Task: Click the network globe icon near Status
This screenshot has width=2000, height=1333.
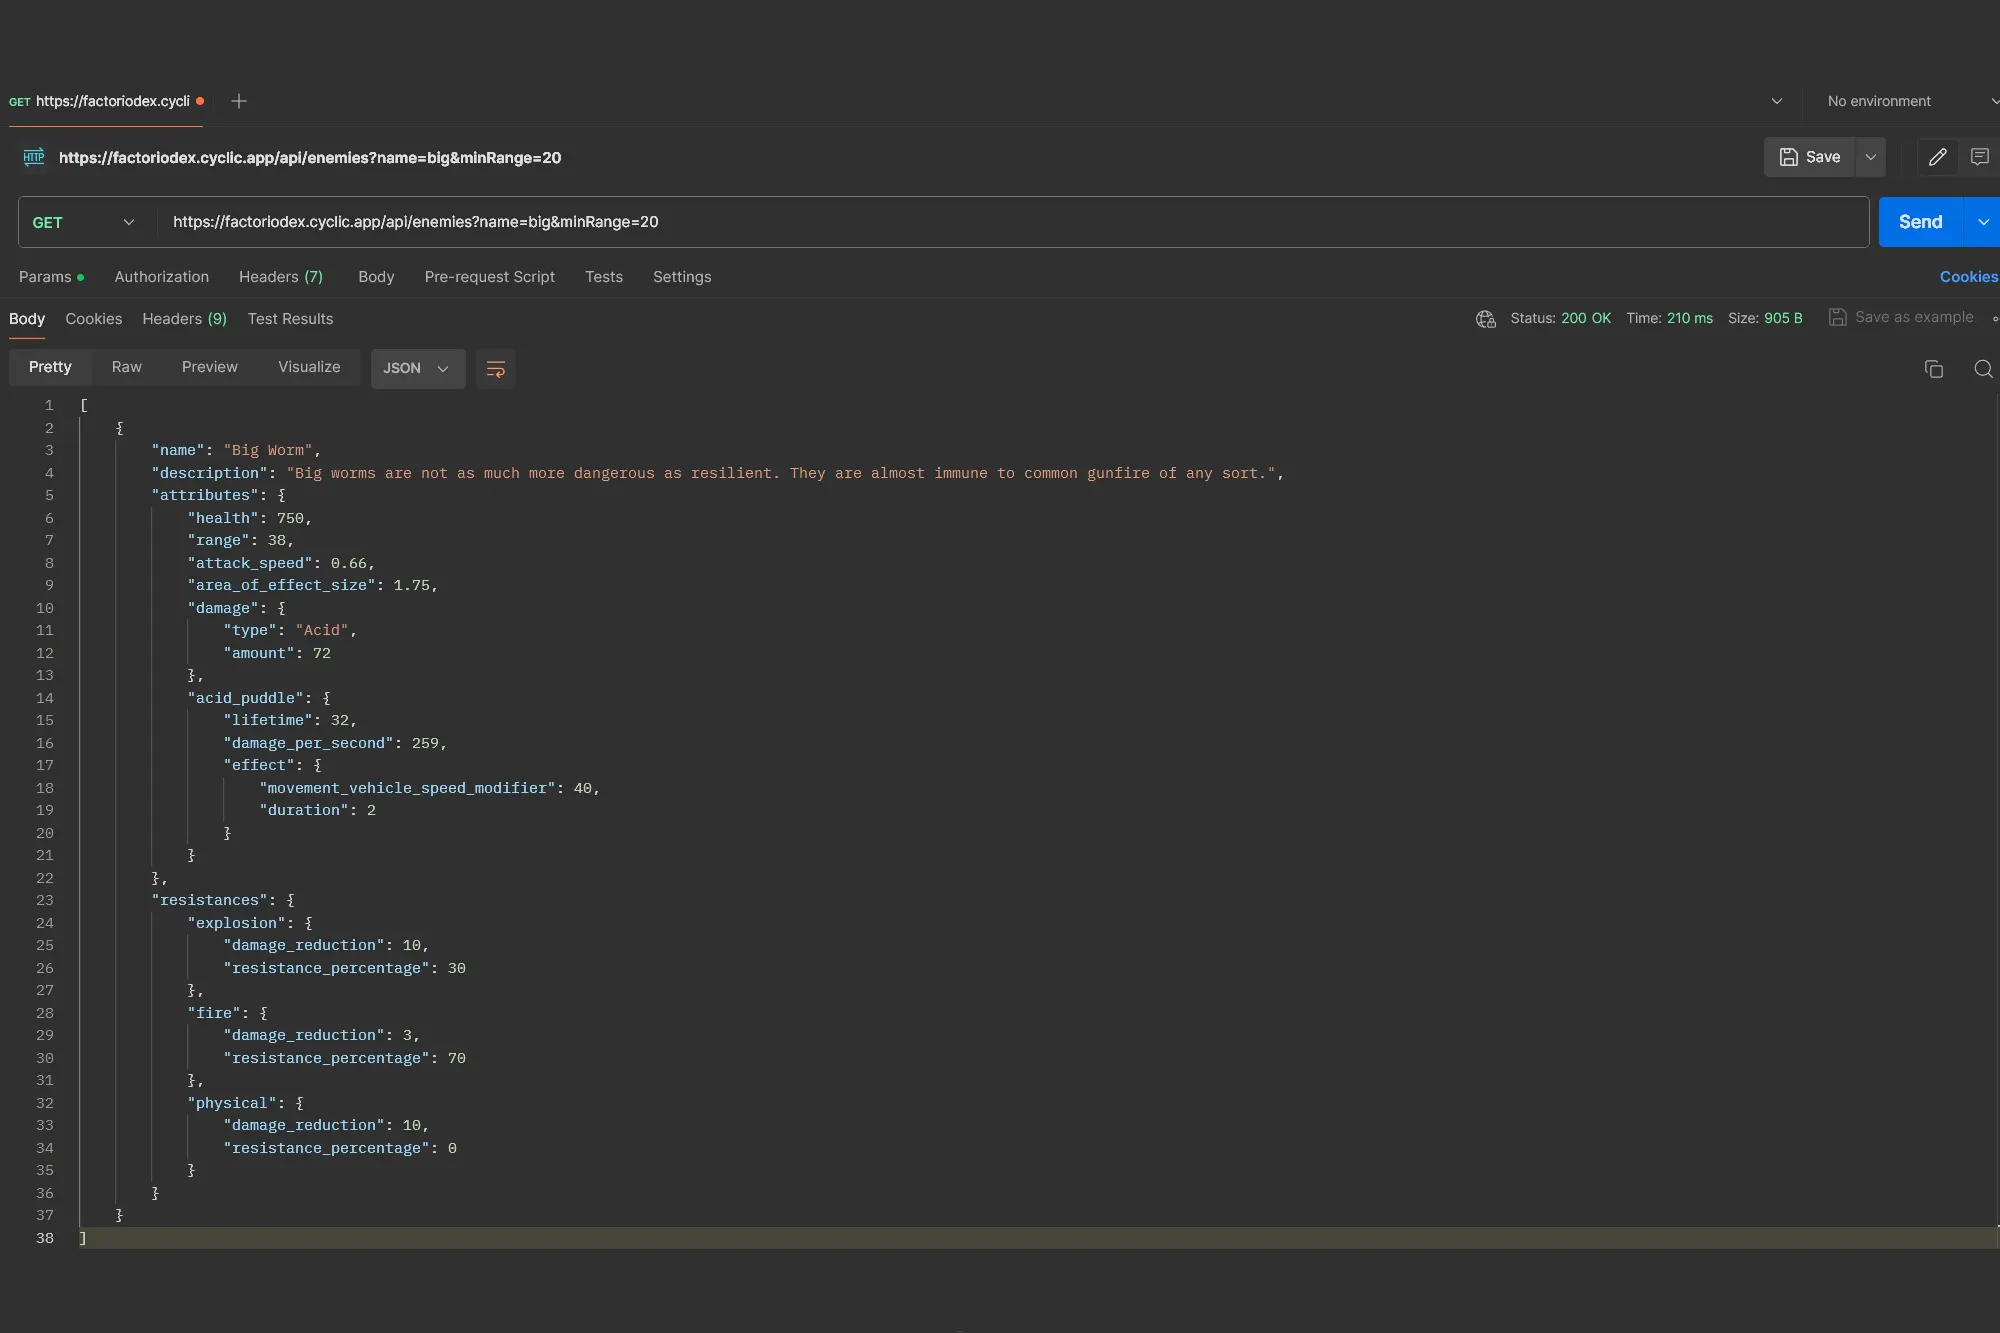Action: coord(1486,318)
